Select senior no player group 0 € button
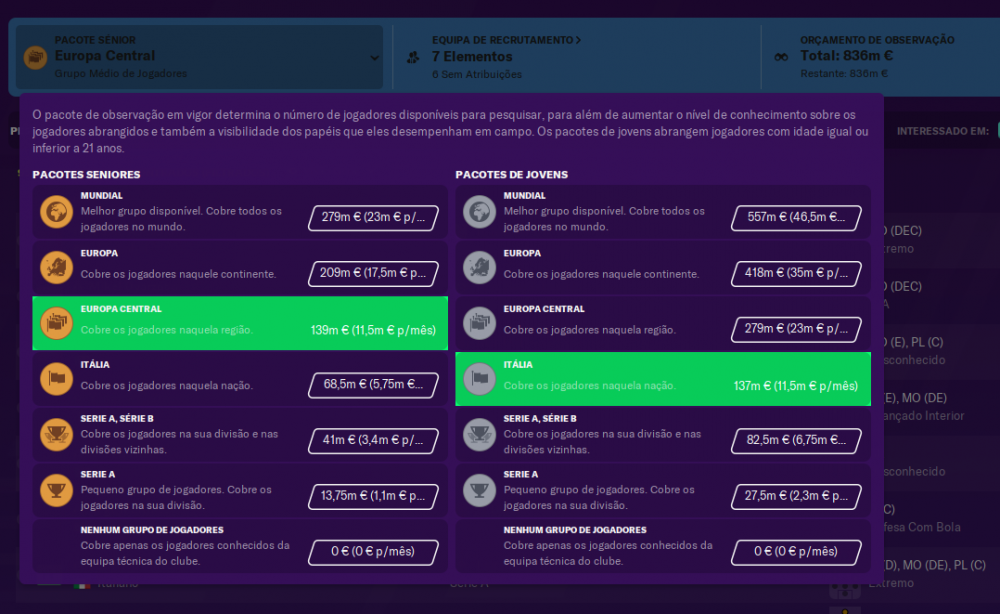The image size is (1000, 614). [x=373, y=552]
